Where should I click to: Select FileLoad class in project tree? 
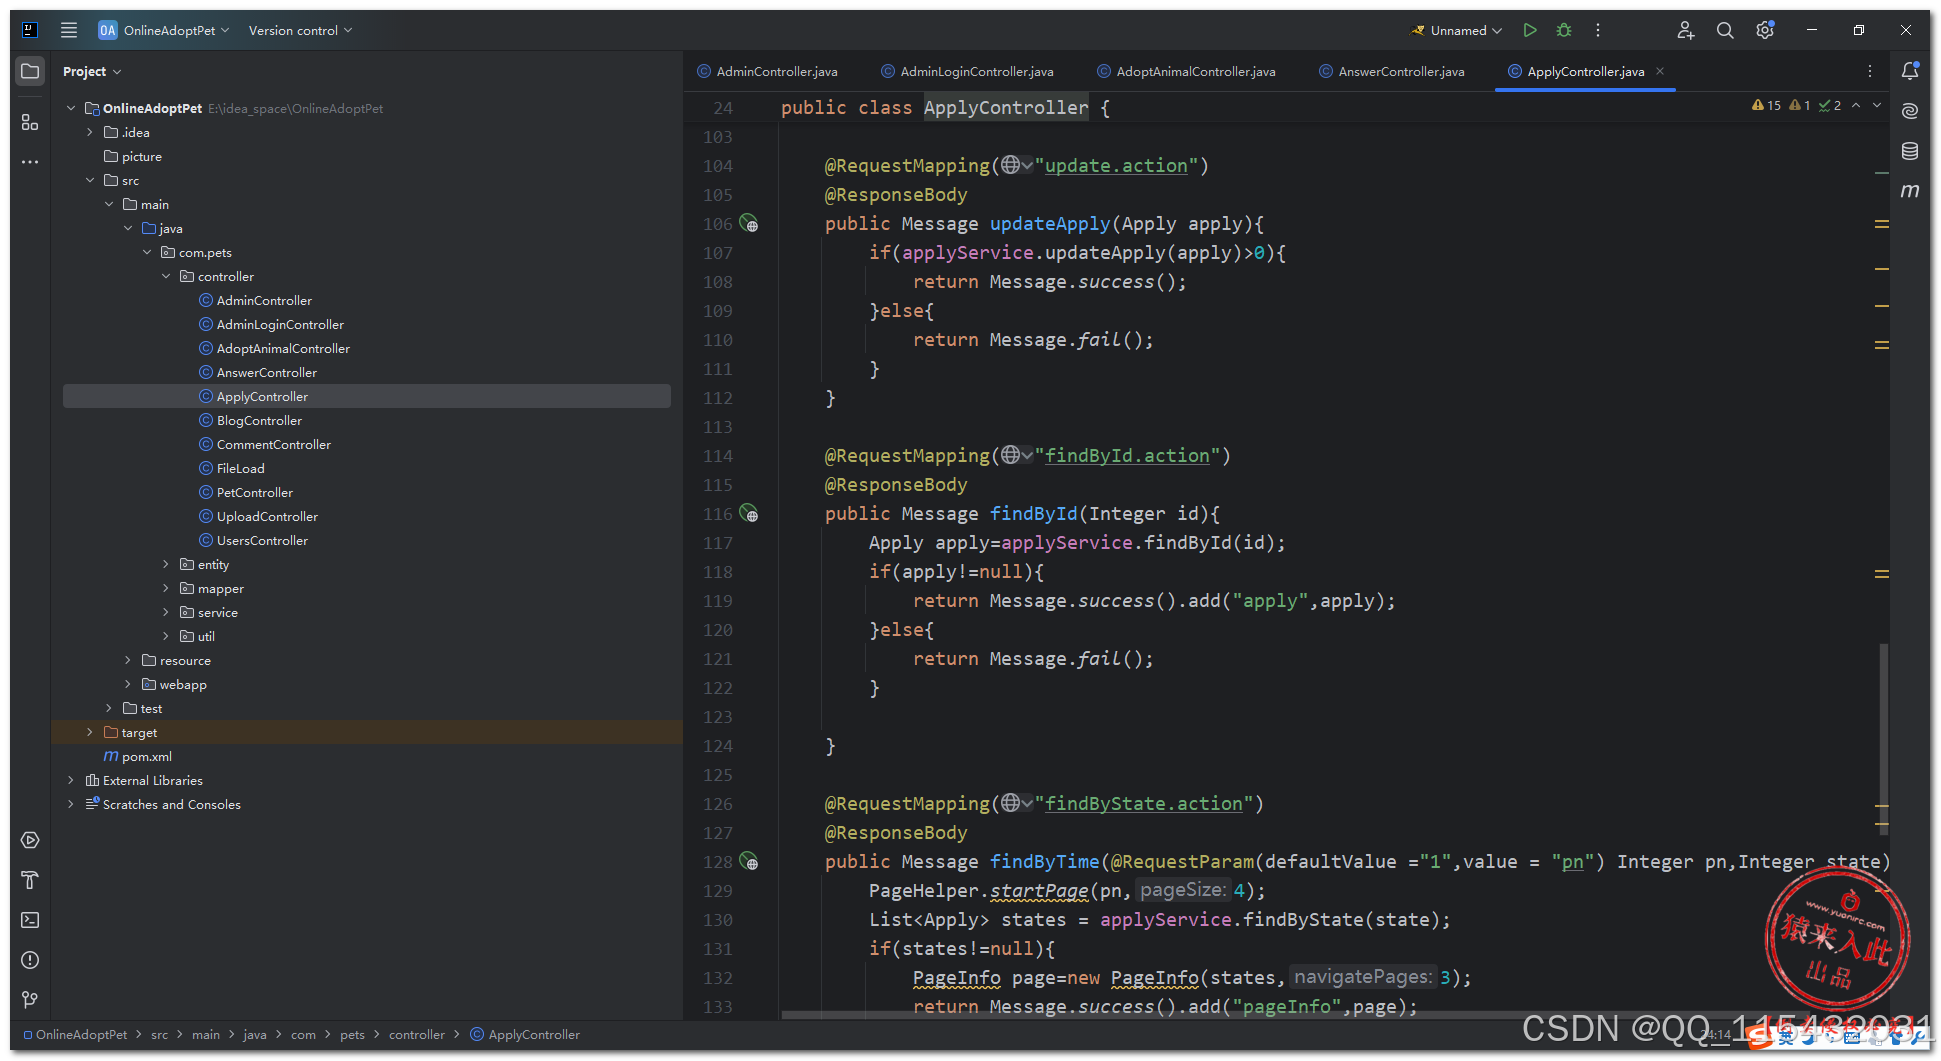[x=240, y=468]
